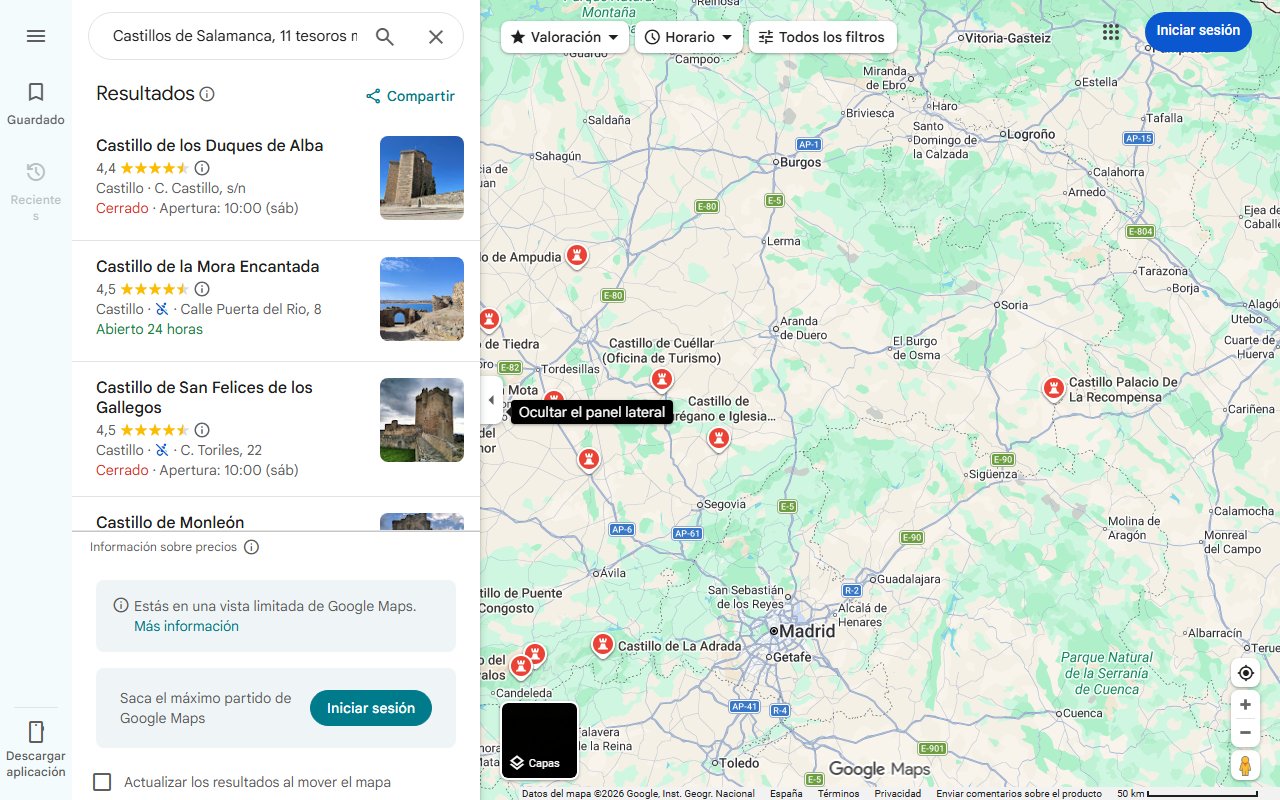Click the blue Iniciar sesión button
This screenshot has height=800, width=1280.
[1197, 31]
